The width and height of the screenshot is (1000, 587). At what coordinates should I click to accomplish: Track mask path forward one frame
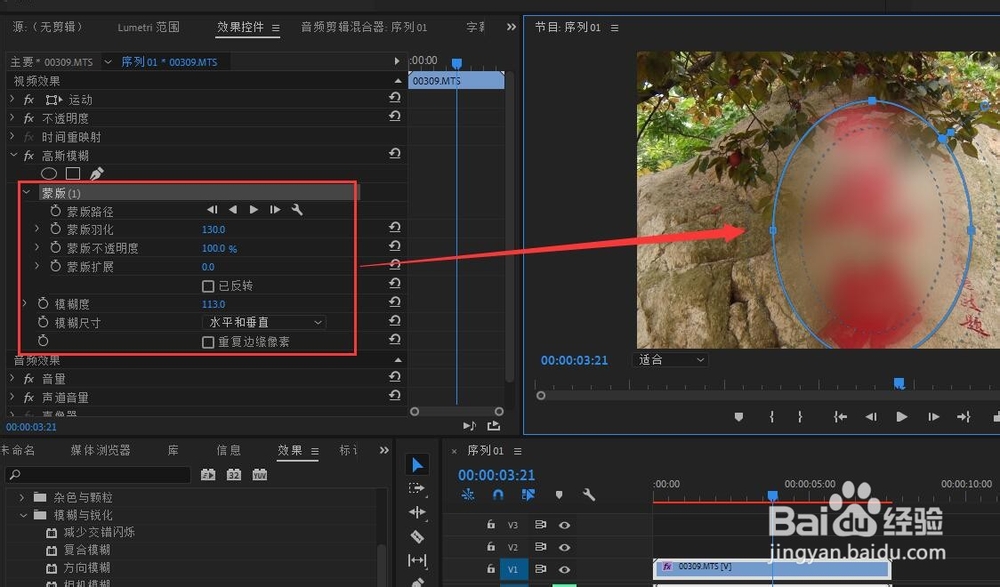(x=275, y=209)
